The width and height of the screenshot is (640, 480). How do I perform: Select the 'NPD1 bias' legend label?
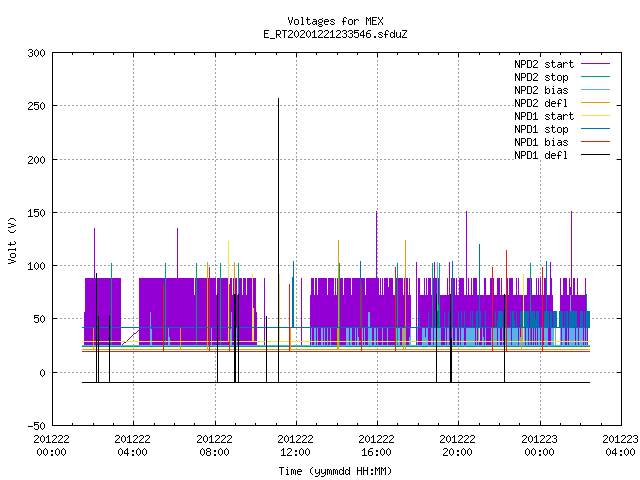[541, 142]
